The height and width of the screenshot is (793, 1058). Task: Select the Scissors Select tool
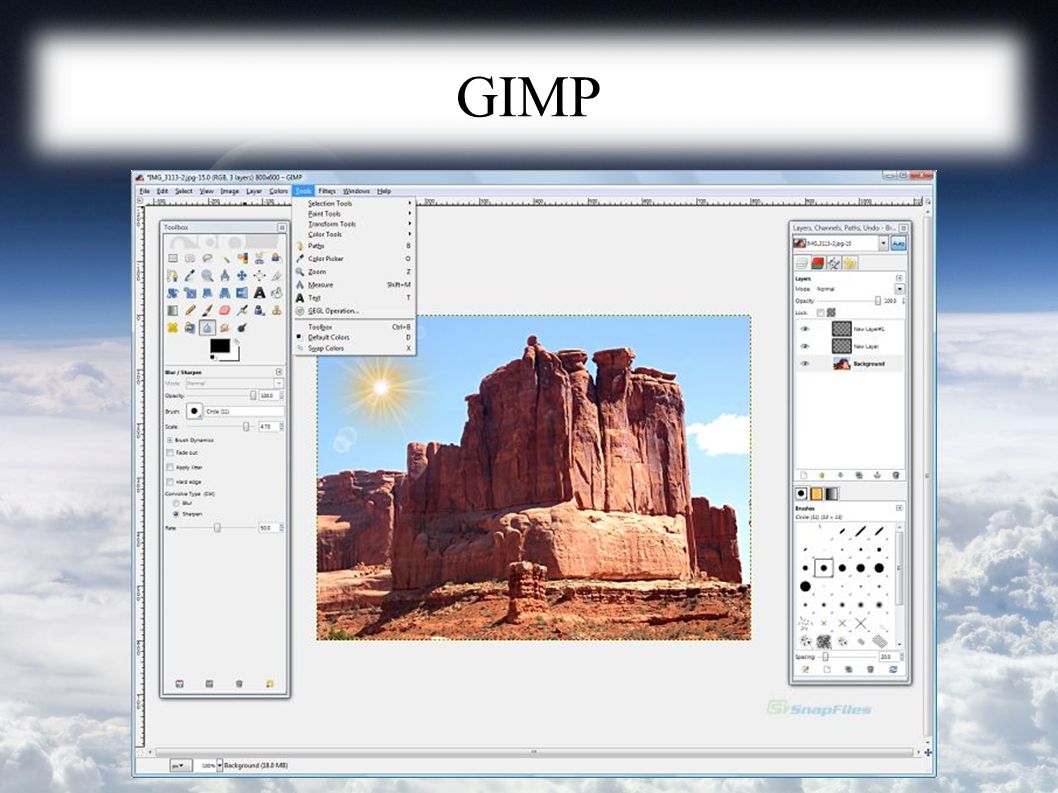[x=259, y=258]
